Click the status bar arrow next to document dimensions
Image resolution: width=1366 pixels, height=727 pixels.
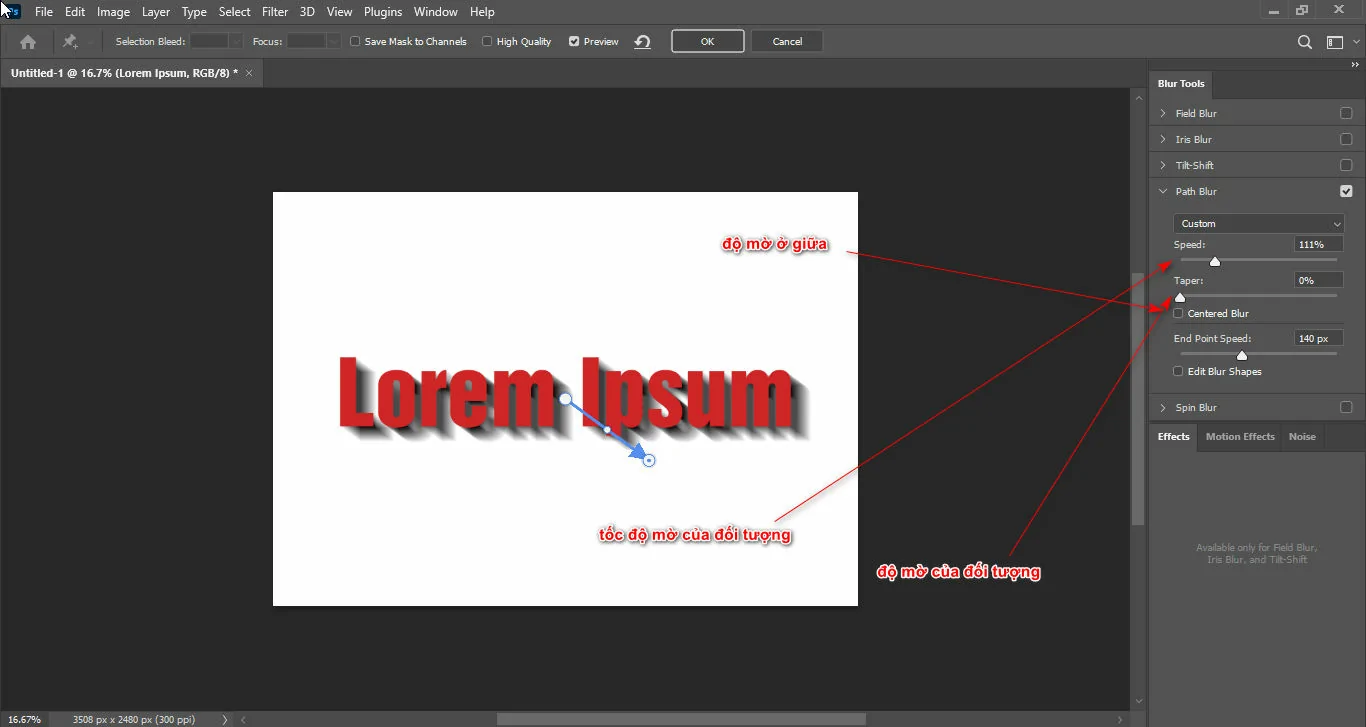click(224, 718)
